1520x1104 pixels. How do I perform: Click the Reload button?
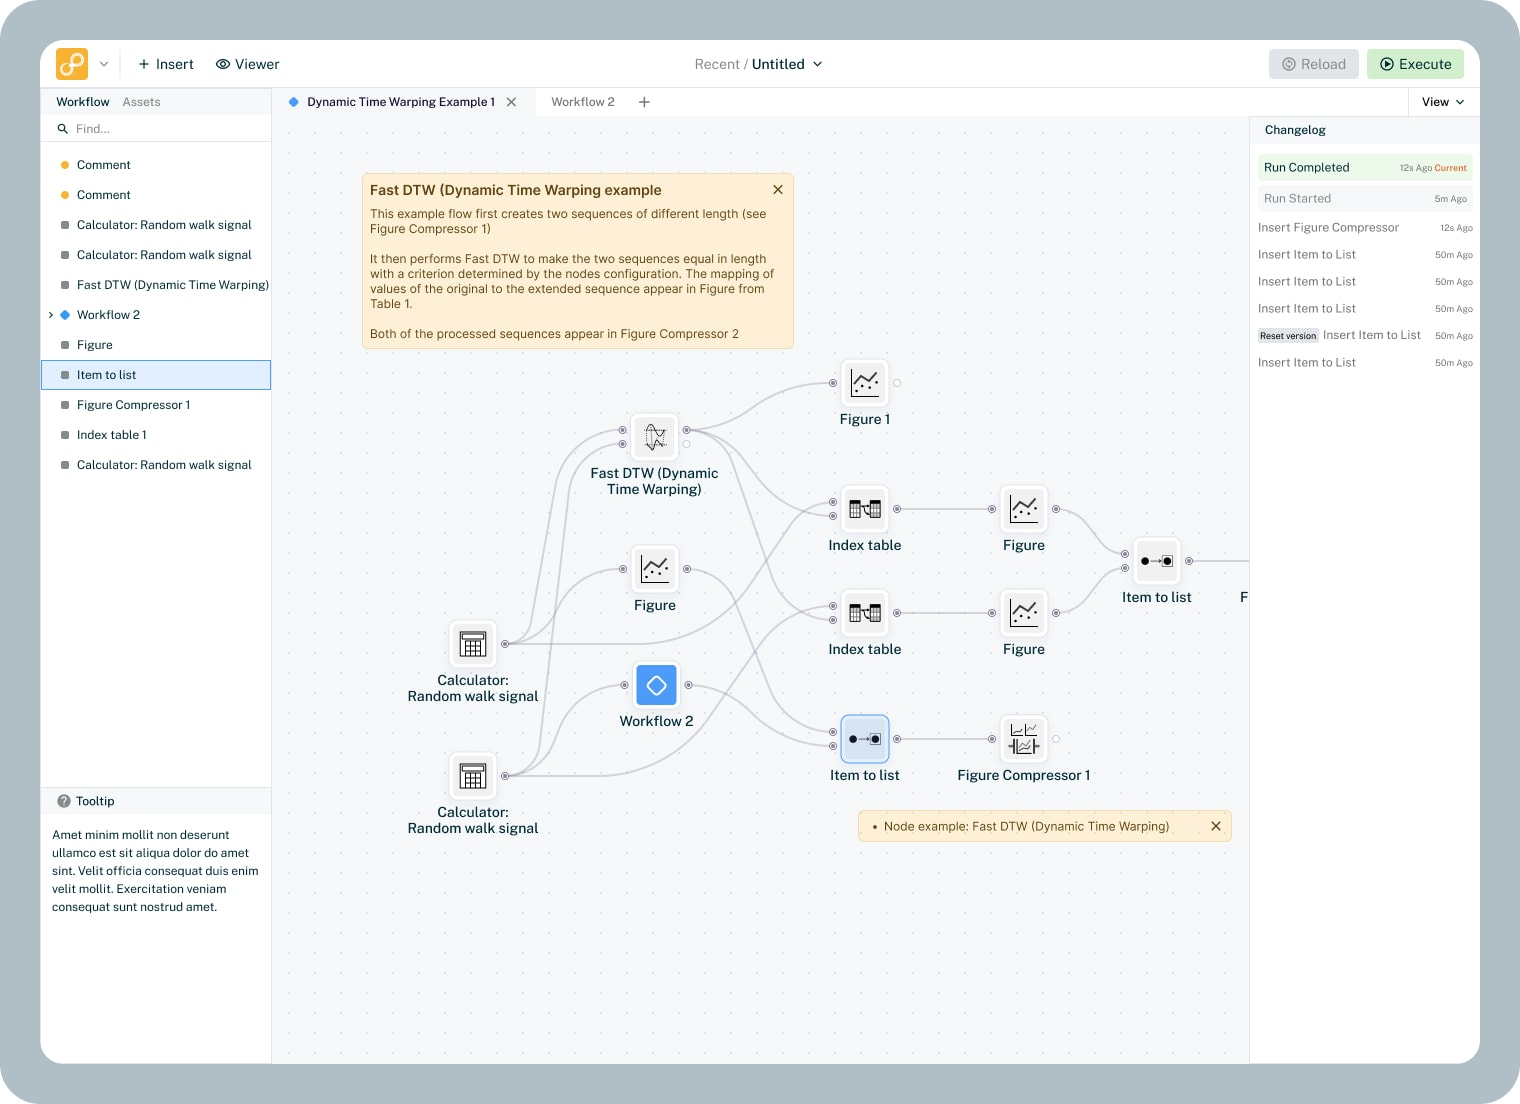point(1314,64)
